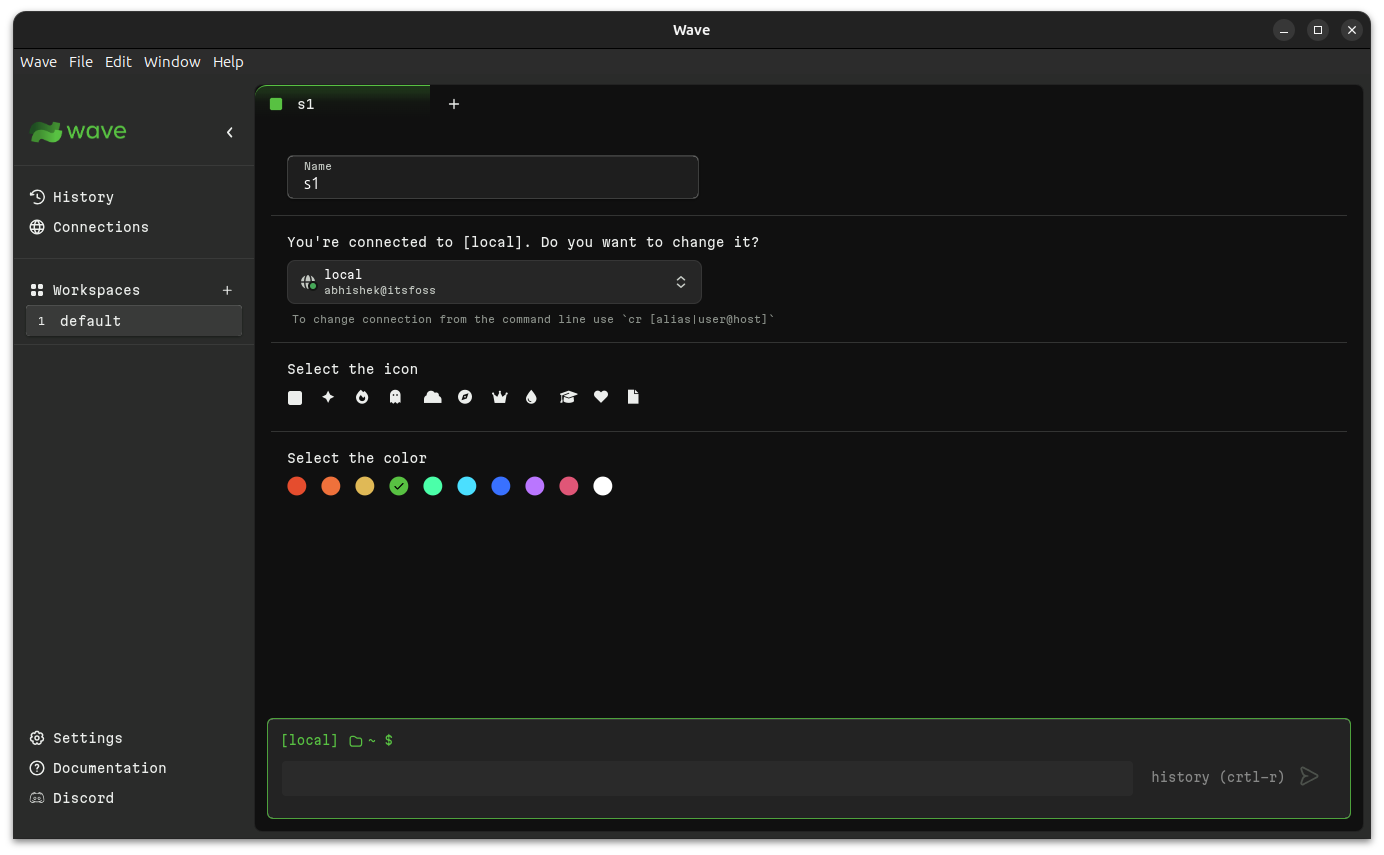Choose the sparkle star icon
This screenshot has height=855, width=1384.
click(x=328, y=397)
